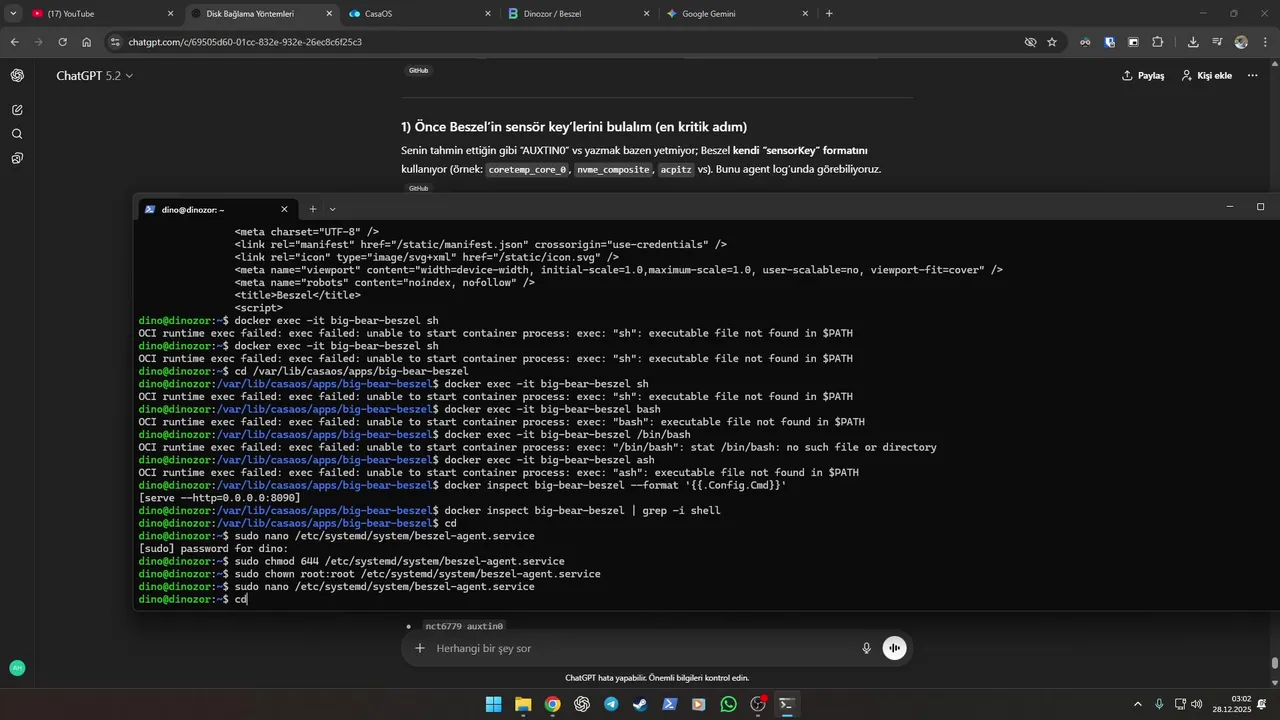Share the conversation with Paylaş
This screenshot has height=720, width=1280.
pos(1143,76)
